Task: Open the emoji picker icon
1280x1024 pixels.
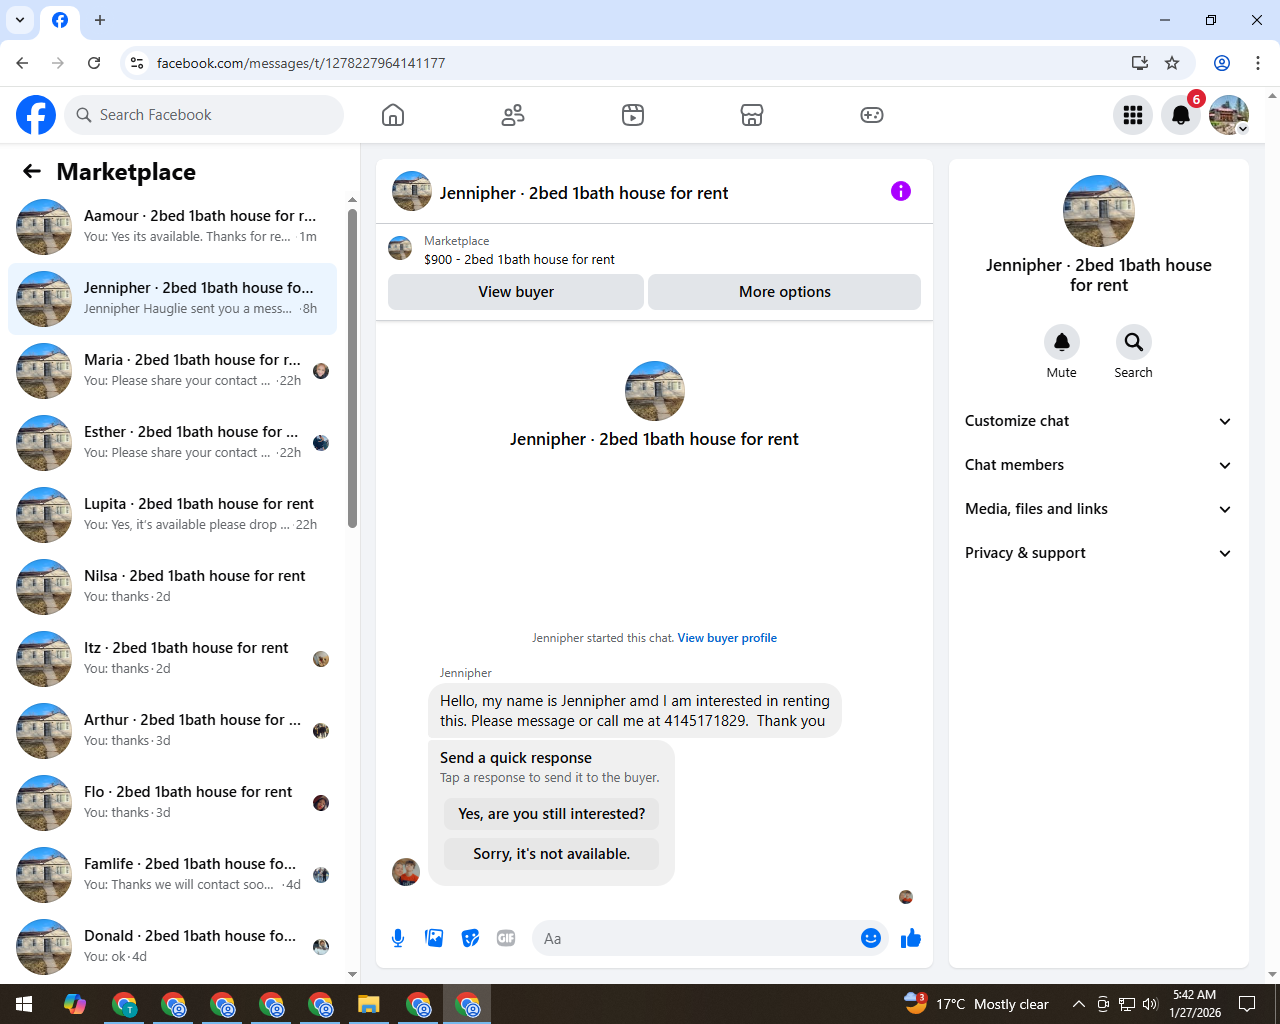Action: click(871, 938)
